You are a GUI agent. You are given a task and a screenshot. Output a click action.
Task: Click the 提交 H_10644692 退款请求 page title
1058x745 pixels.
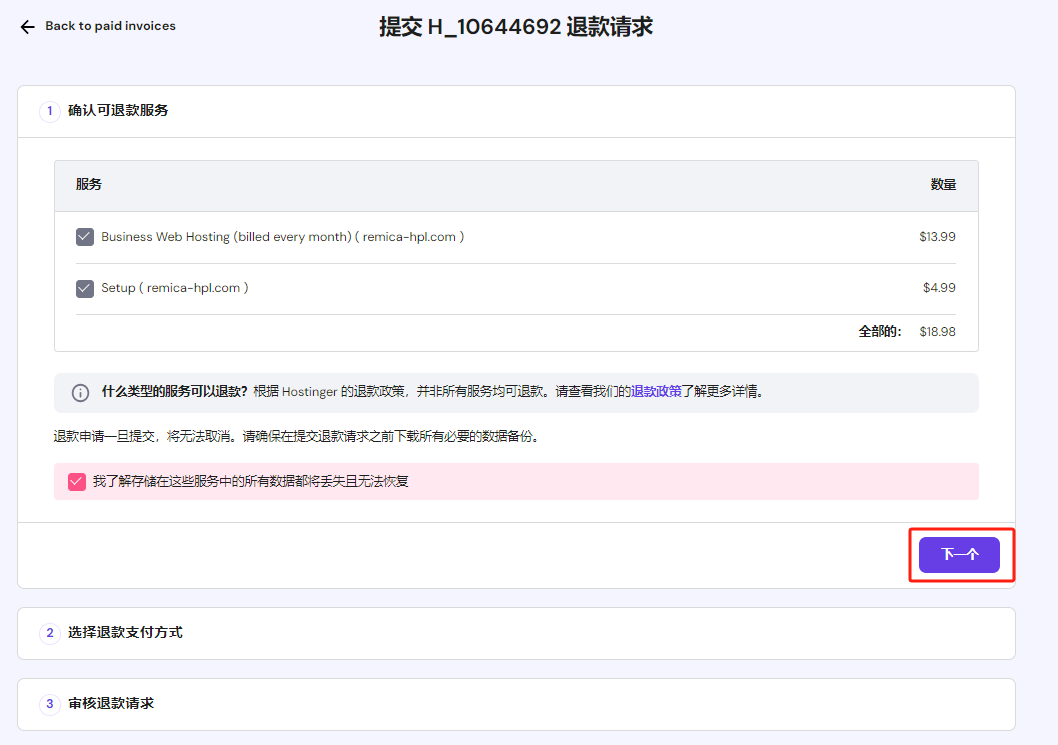[516, 27]
